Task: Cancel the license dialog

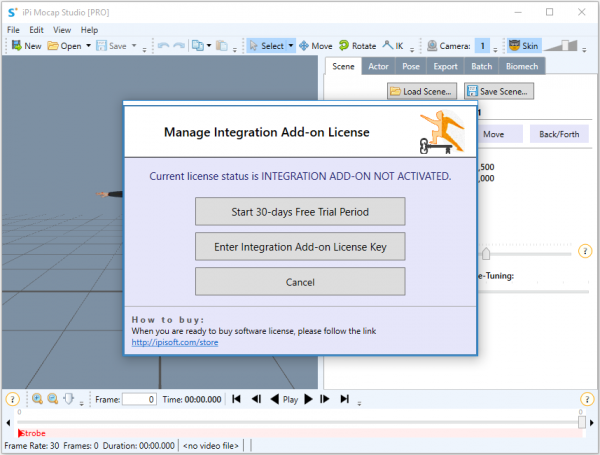Action: (300, 282)
